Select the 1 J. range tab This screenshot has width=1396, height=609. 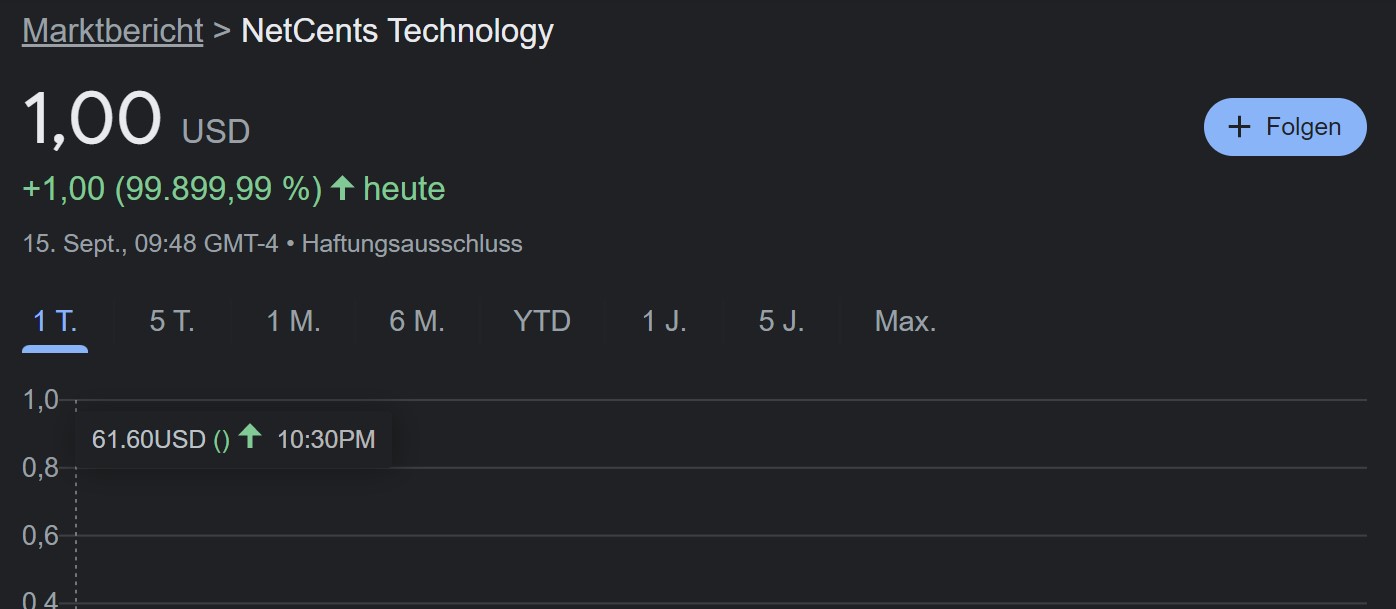(664, 321)
